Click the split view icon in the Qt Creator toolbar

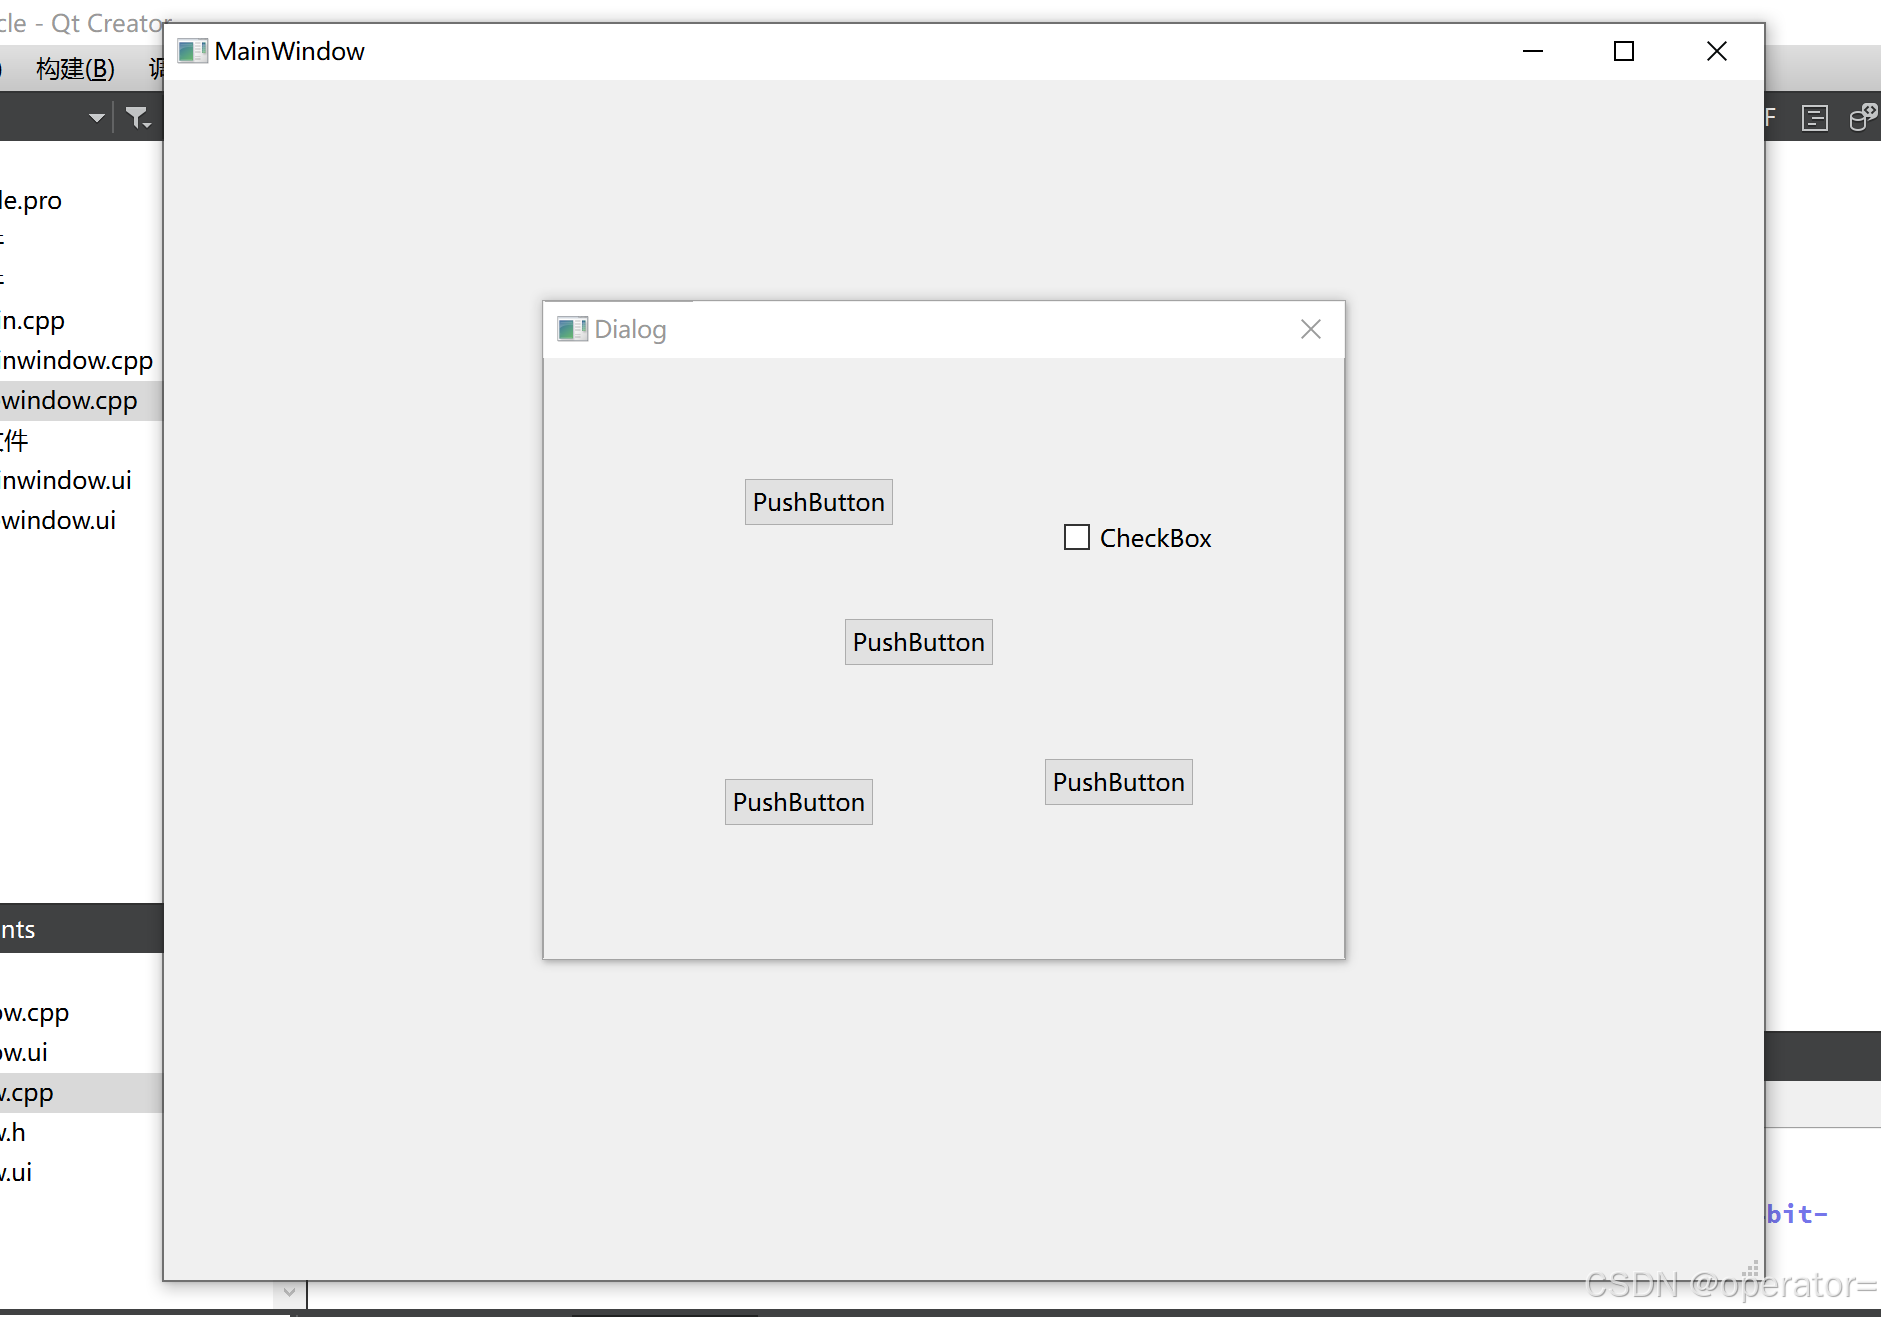coord(1815,118)
